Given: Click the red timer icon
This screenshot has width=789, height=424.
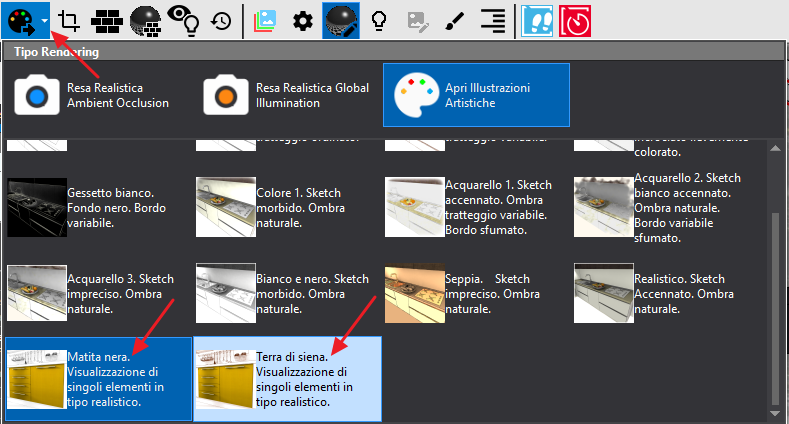Looking at the screenshot, I should tap(575, 20).
